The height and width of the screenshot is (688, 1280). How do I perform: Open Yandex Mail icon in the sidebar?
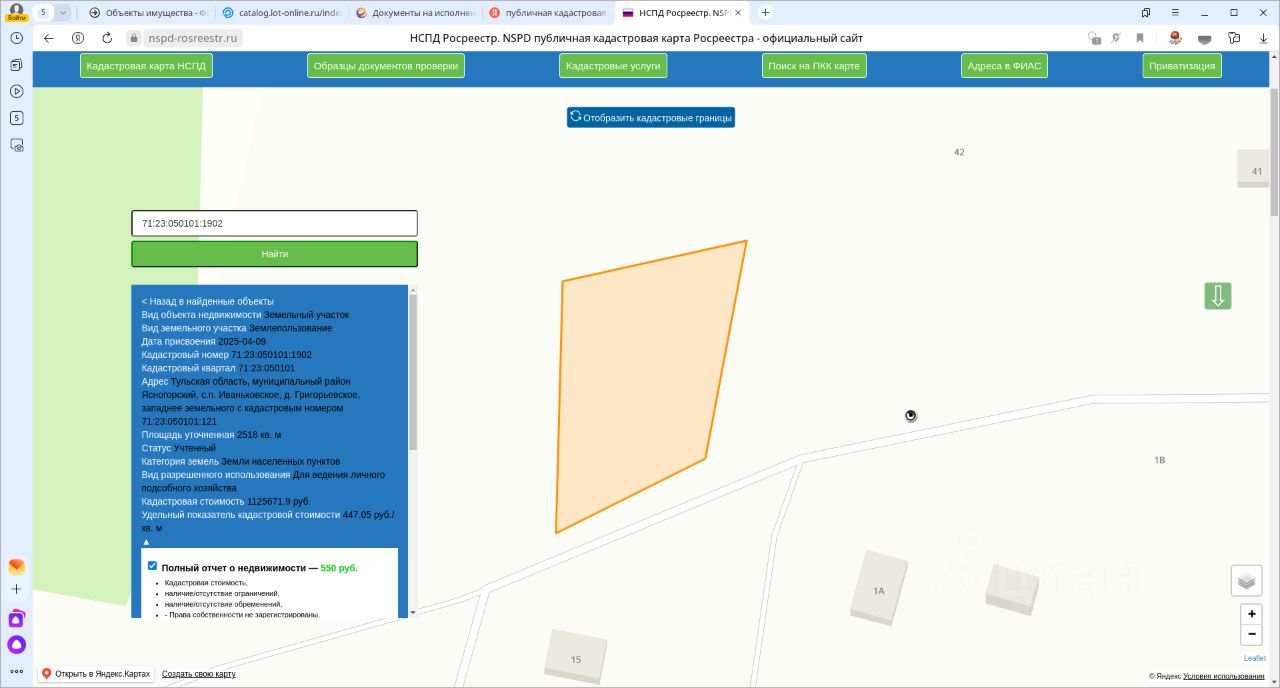pyautogui.click(x=16, y=566)
